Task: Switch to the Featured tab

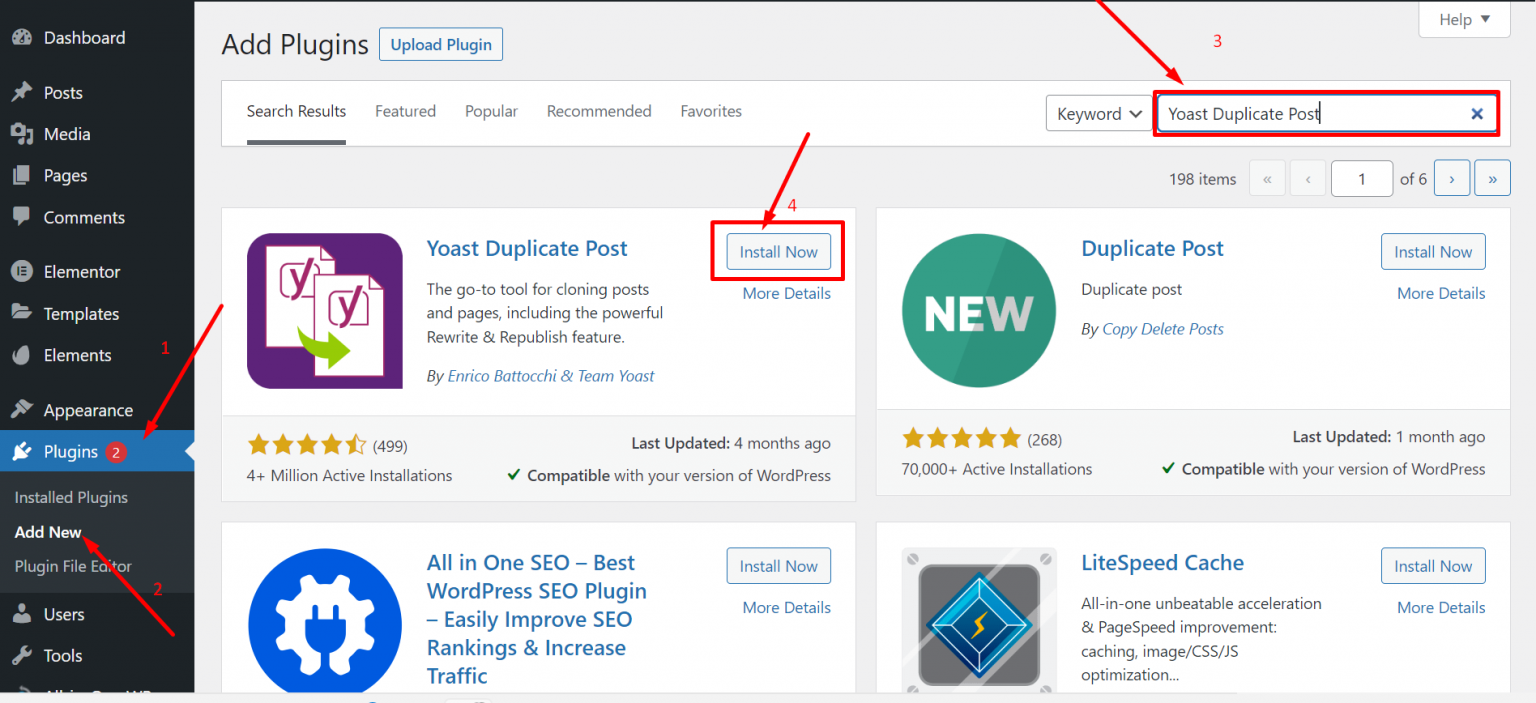Action: click(405, 111)
